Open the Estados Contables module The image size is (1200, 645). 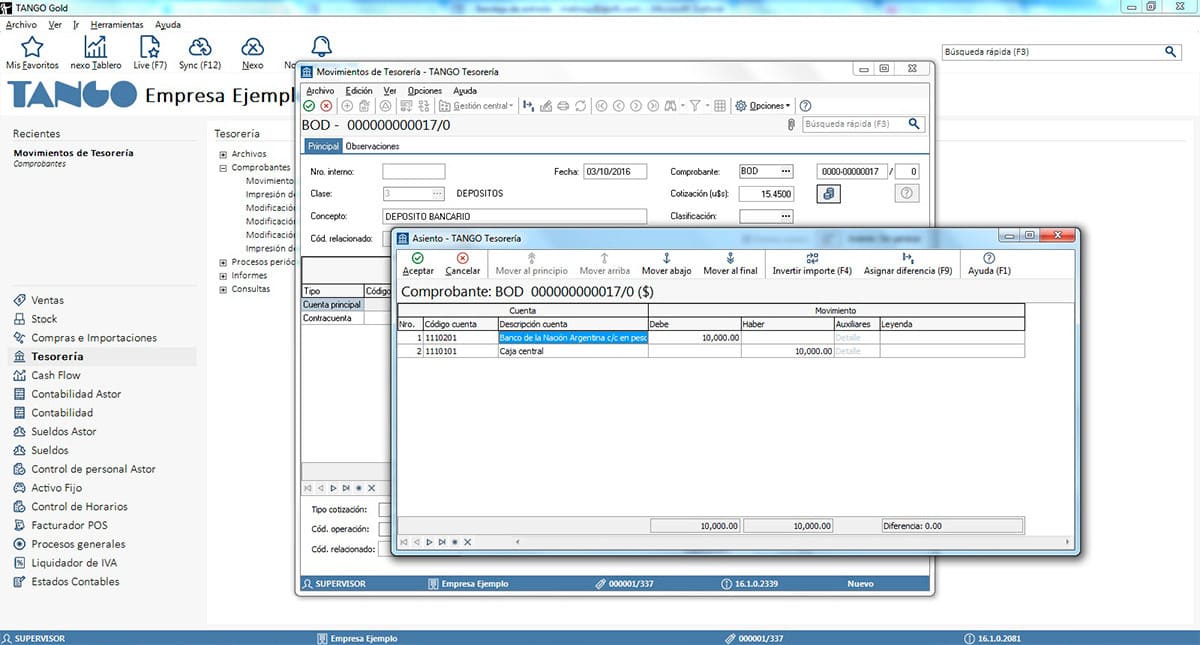(x=75, y=582)
